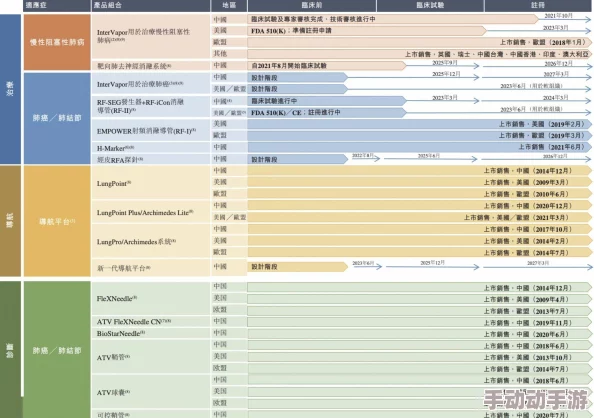Click status bar 自2021年8月開始臨床試驗
The width and height of the screenshot is (594, 418).
(x=327, y=66)
